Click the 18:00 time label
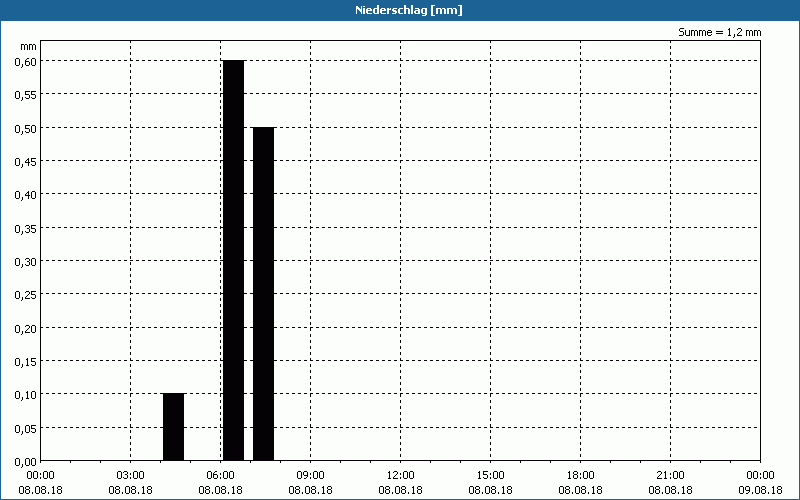The width and height of the screenshot is (800, 500). [x=581, y=476]
